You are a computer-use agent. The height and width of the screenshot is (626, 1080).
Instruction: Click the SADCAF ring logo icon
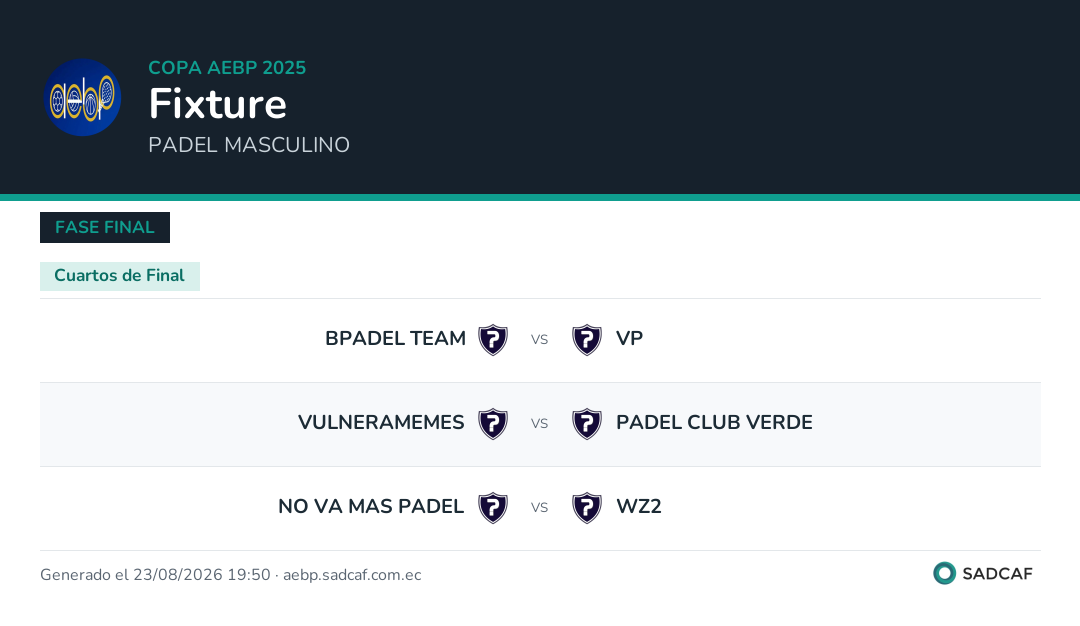pos(944,573)
